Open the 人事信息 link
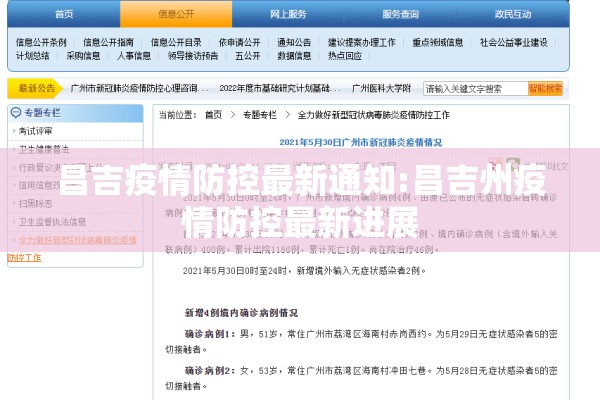The image size is (600, 400). 134,56
